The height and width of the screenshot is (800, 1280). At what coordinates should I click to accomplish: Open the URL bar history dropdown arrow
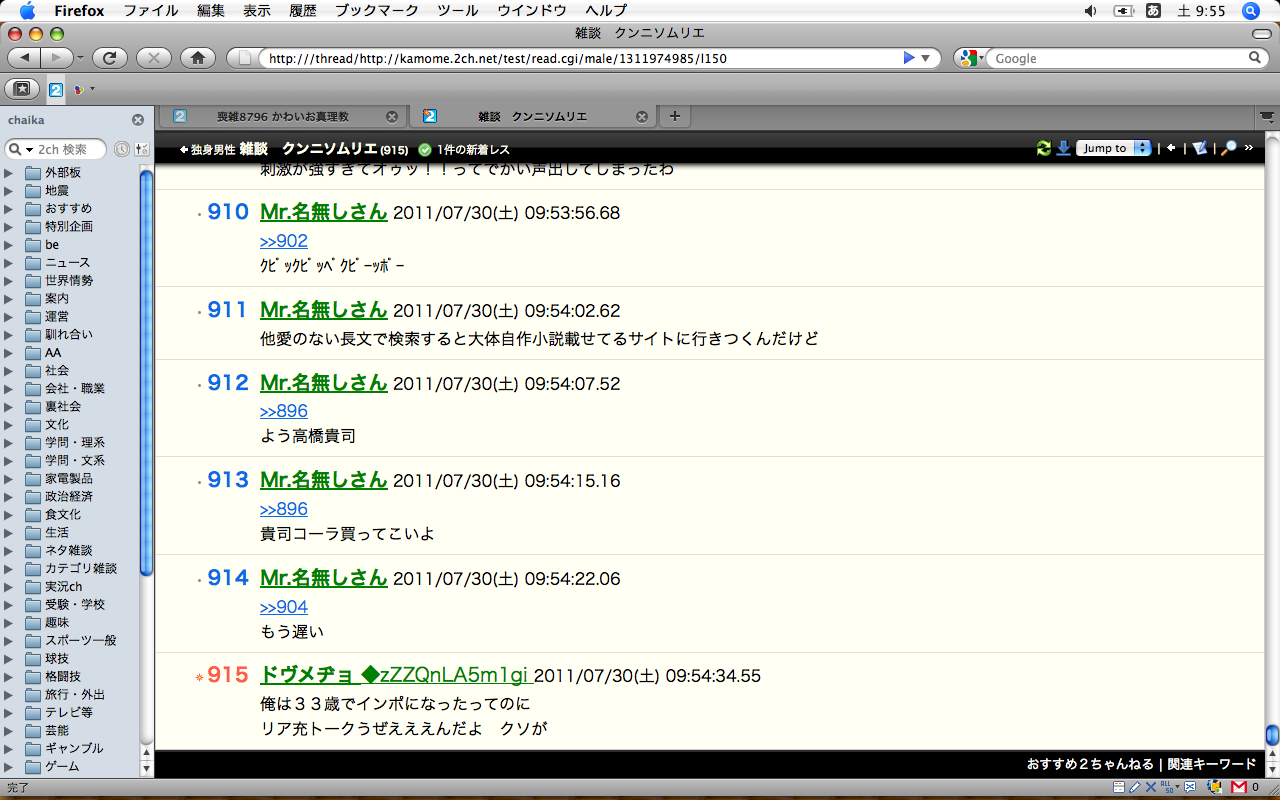pos(926,58)
